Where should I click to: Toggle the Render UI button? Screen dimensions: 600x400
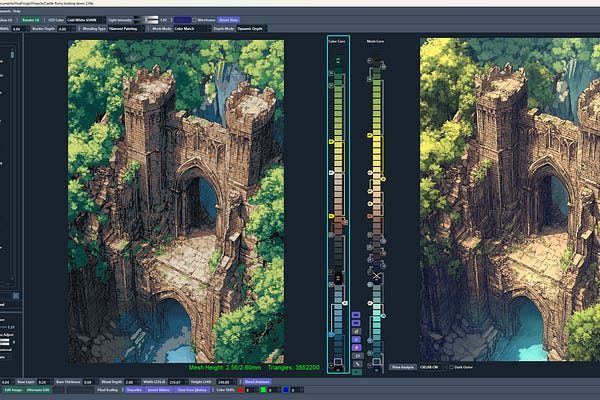pyautogui.click(x=31, y=19)
